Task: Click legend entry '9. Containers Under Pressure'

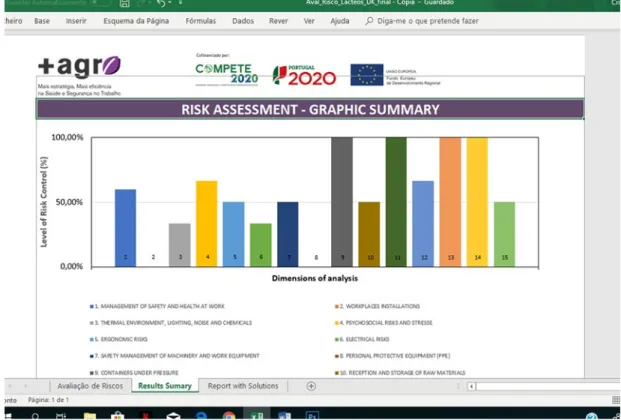Action: [134, 373]
